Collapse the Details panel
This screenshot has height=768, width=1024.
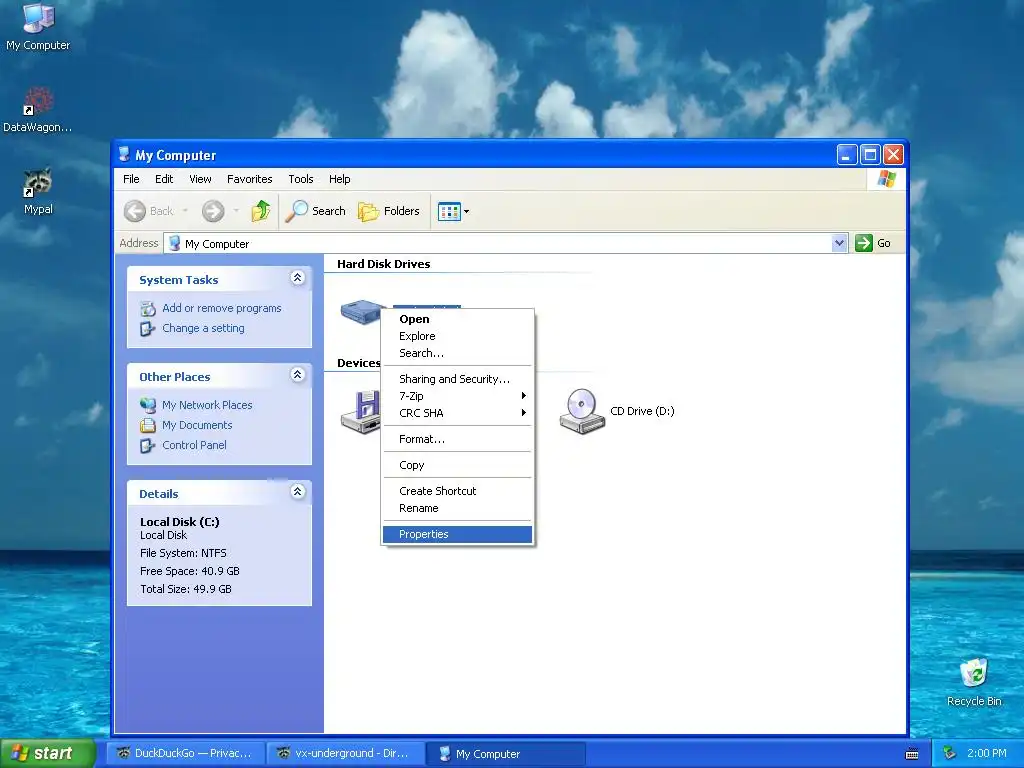click(x=297, y=492)
